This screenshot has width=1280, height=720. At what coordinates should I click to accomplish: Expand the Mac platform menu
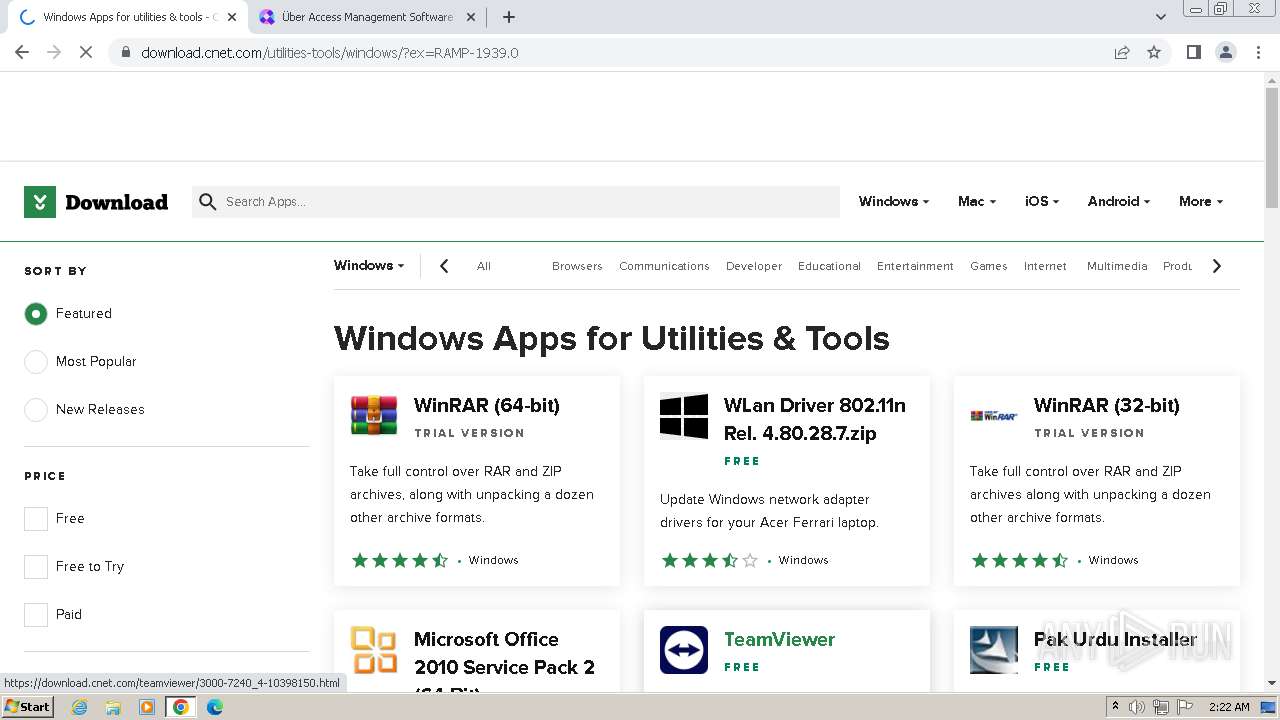coord(977,201)
